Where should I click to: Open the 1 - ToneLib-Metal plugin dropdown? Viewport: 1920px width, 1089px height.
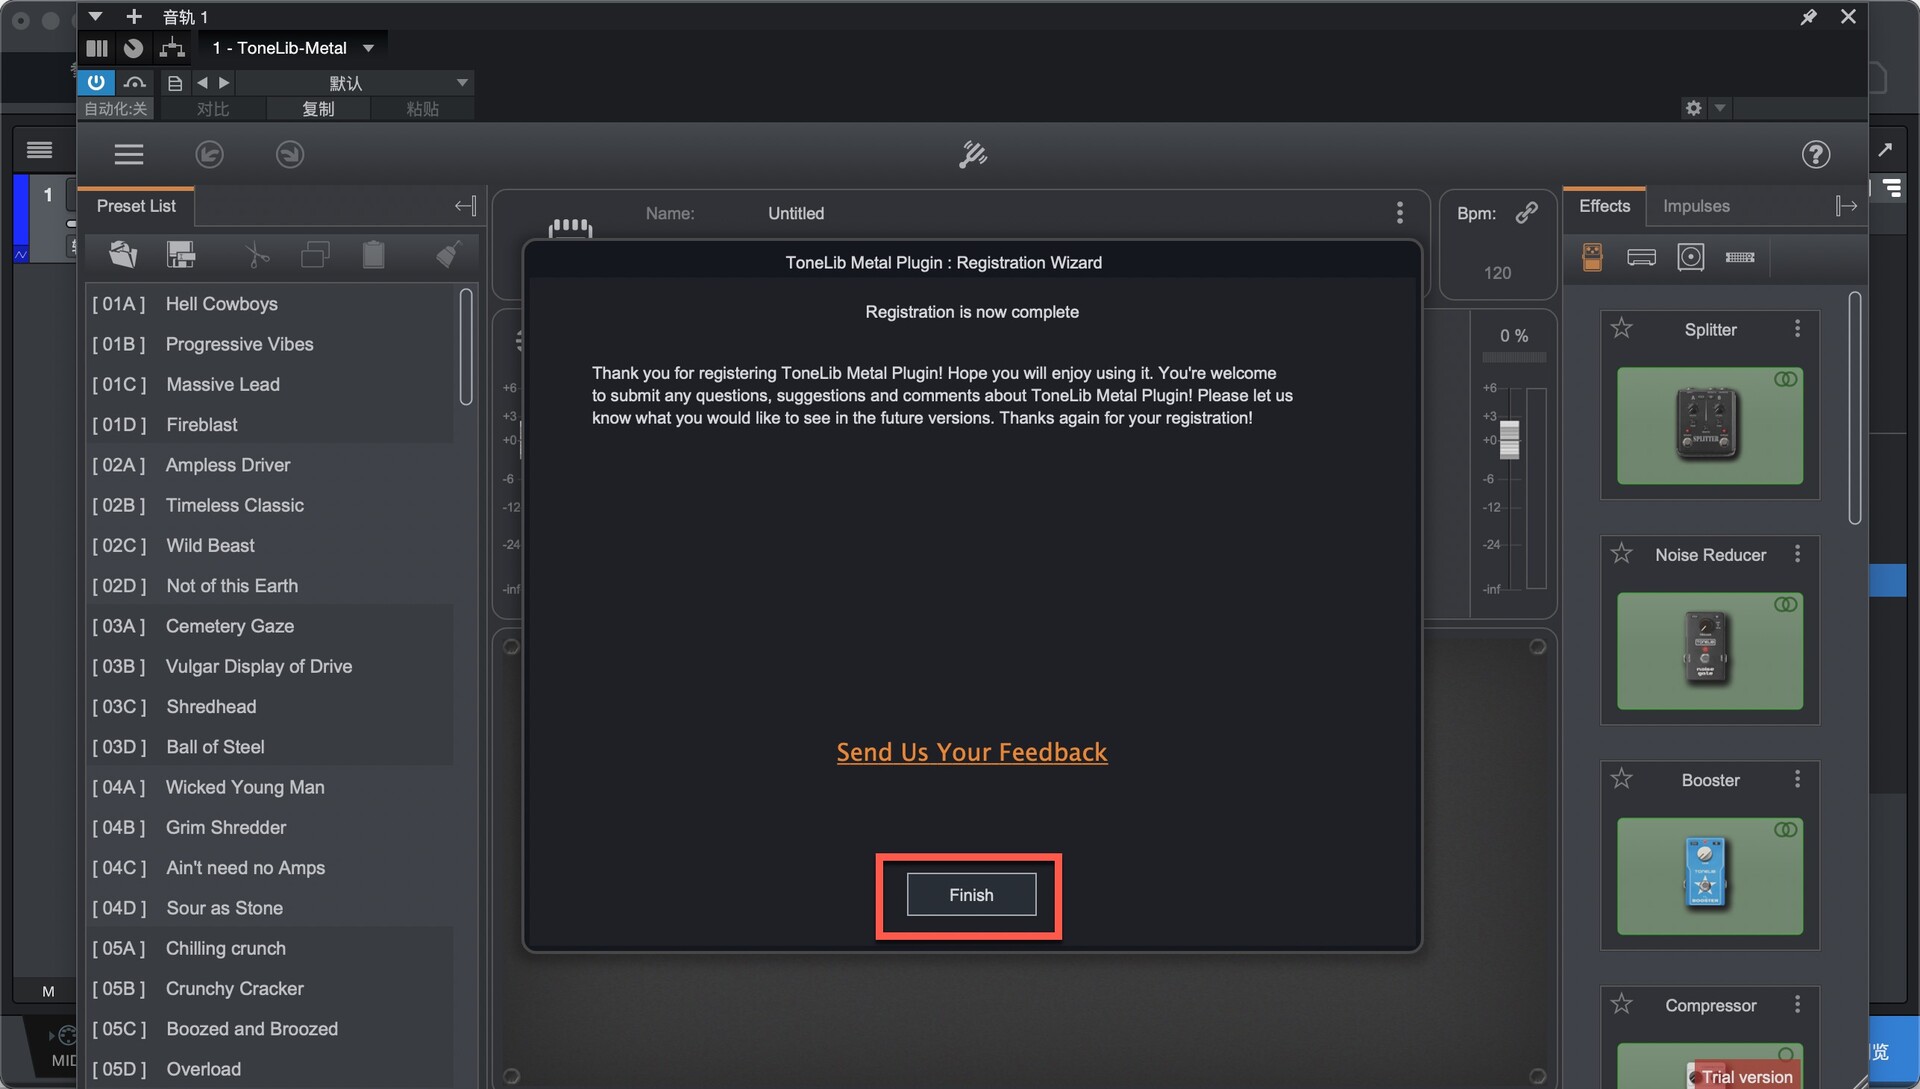294,47
